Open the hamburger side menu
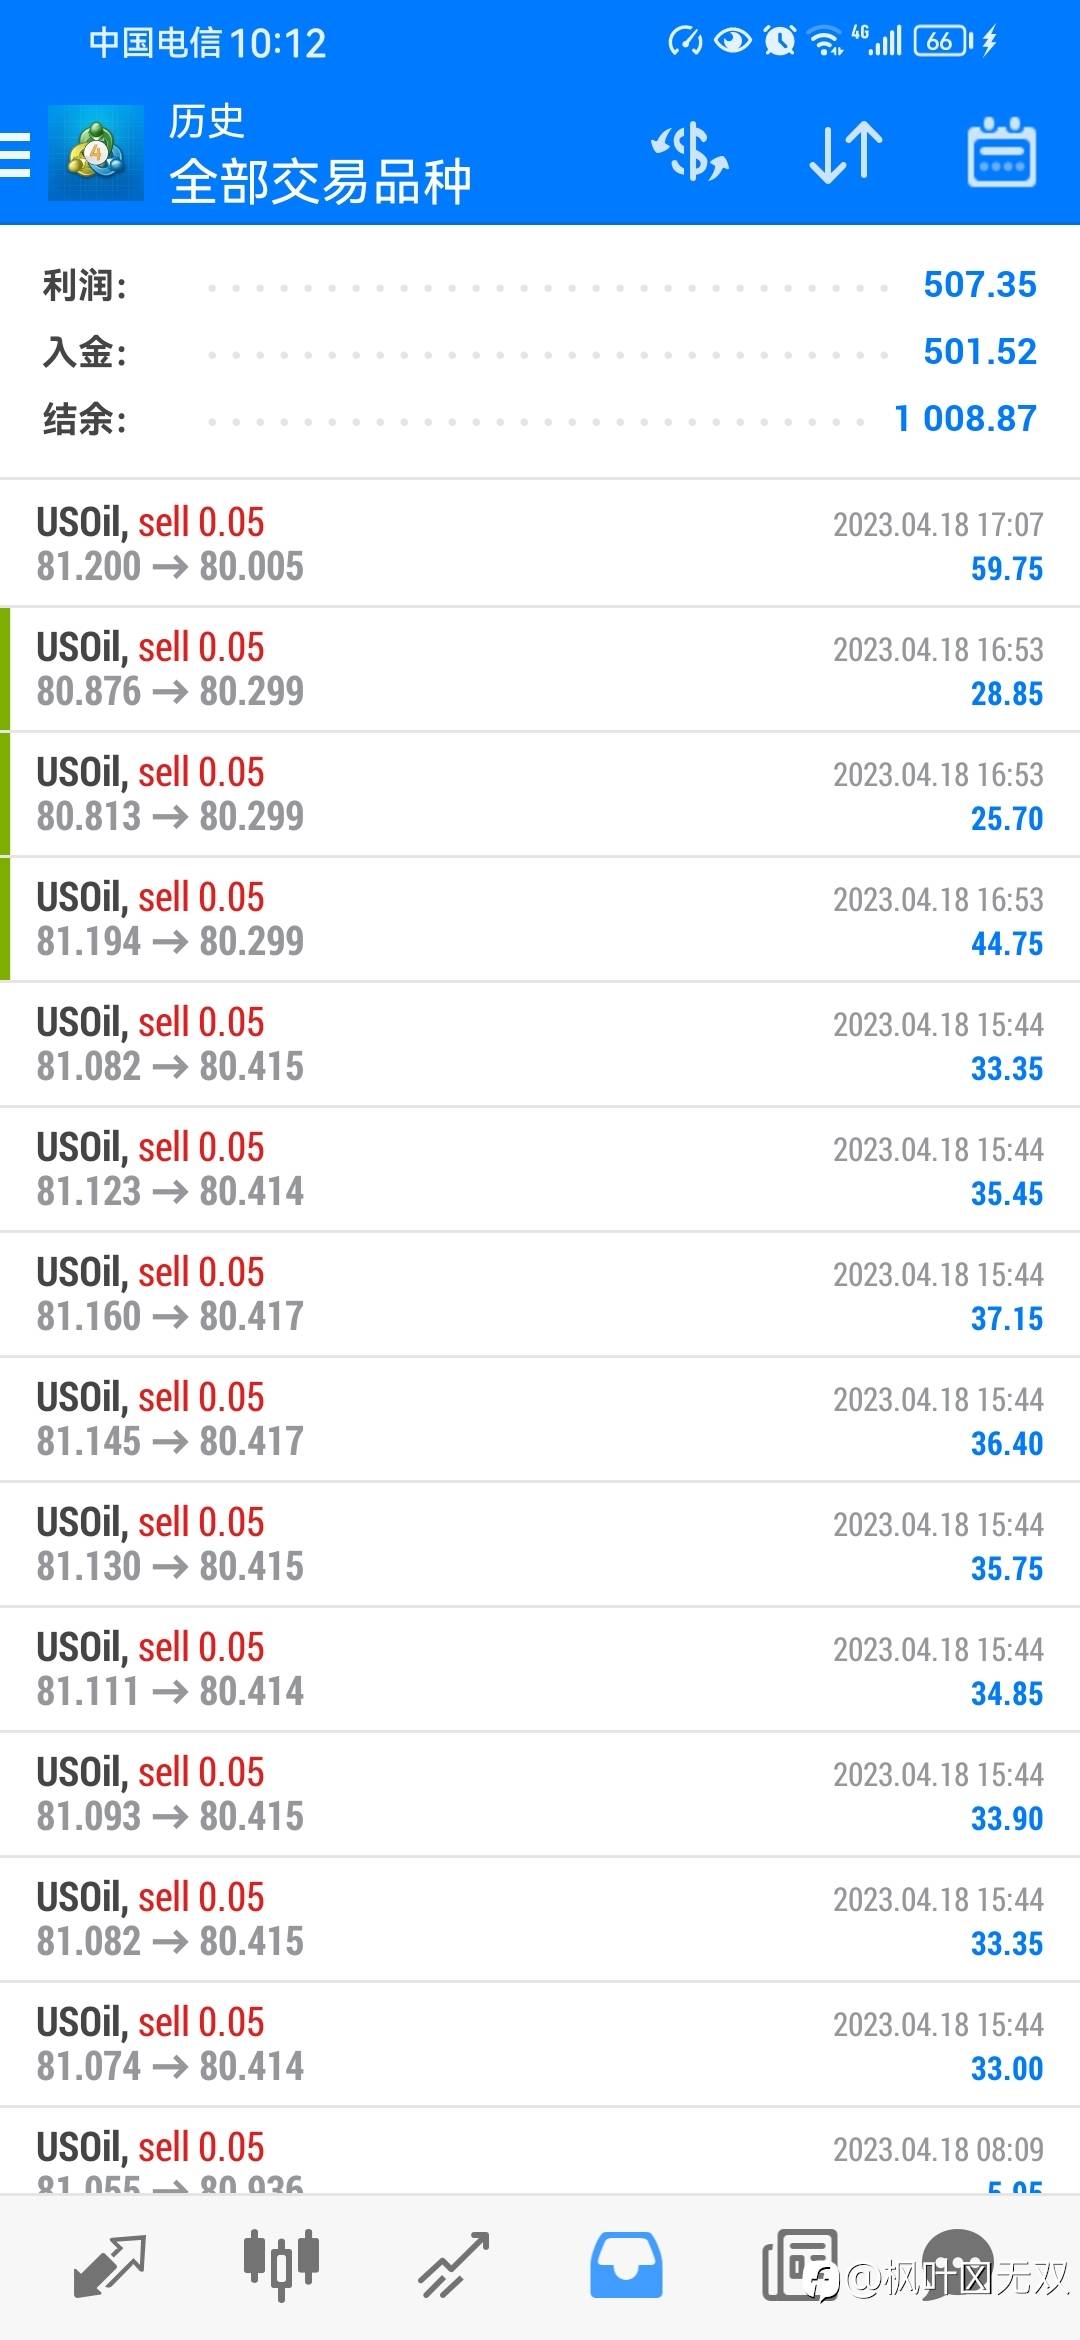 pyautogui.click(x=16, y=155)
